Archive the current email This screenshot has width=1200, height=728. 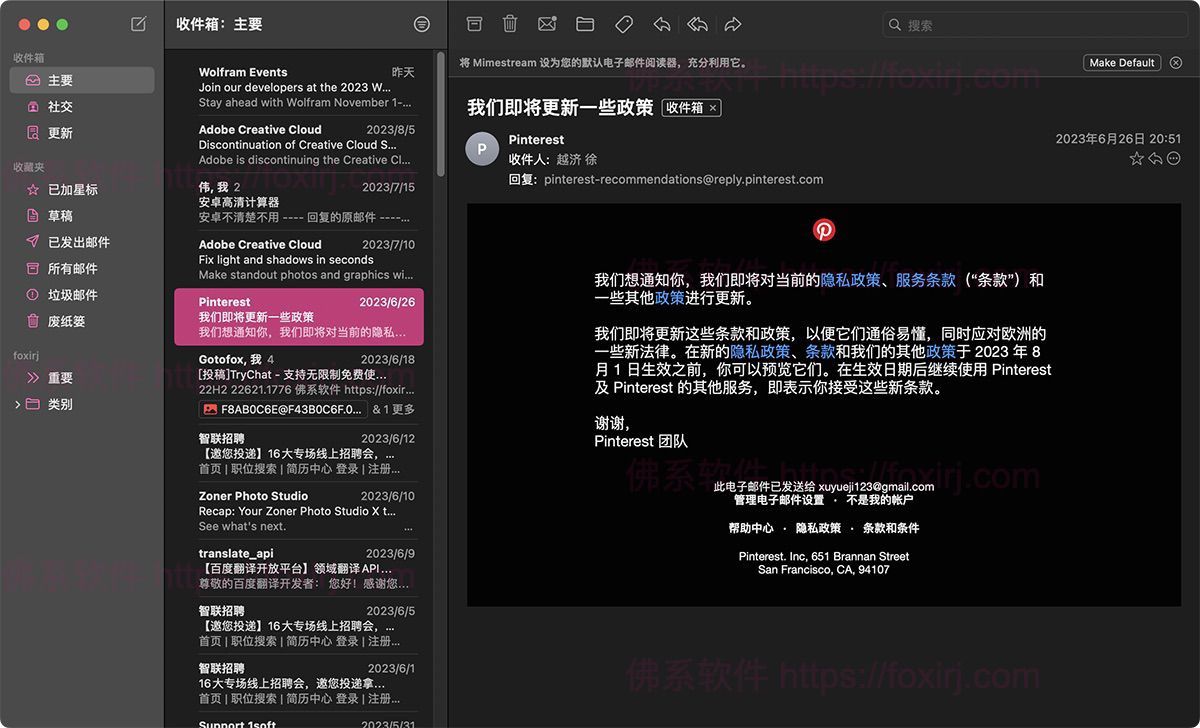pos(474,23)
